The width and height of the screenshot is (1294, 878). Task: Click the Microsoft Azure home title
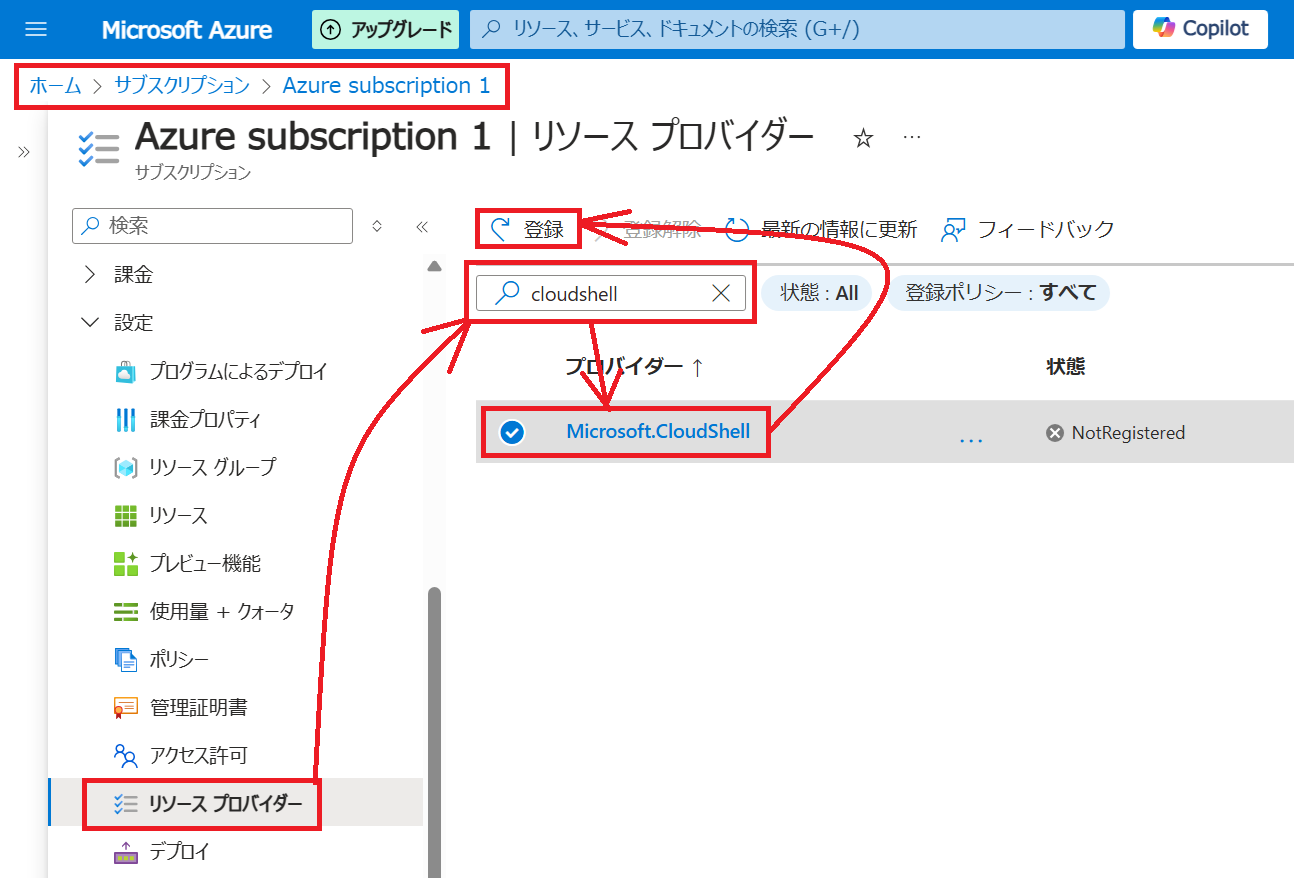click(x=187, y=30)
